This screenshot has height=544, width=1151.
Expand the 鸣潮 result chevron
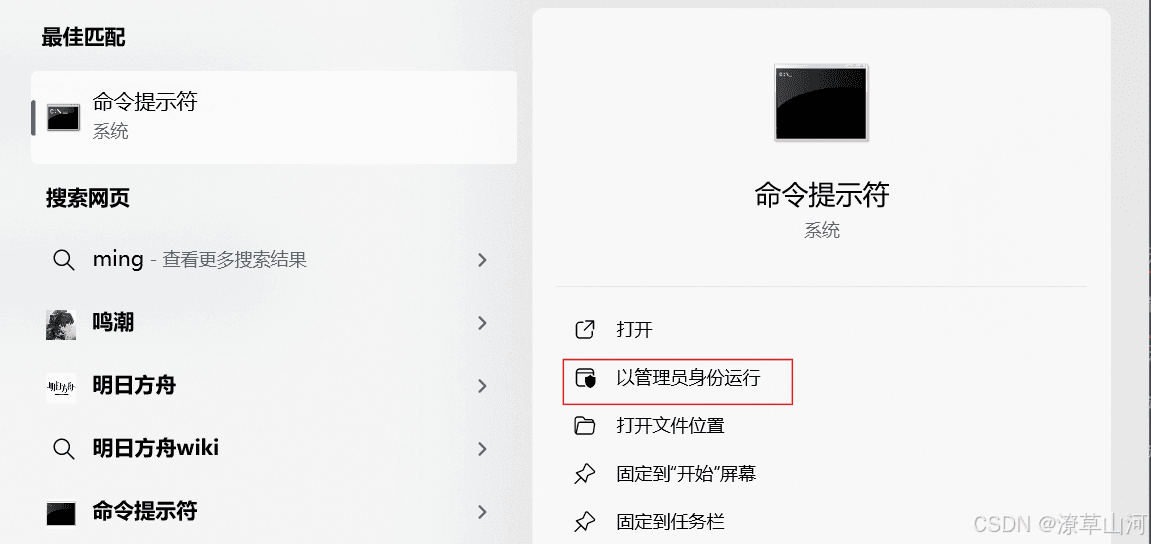[482, 323]
